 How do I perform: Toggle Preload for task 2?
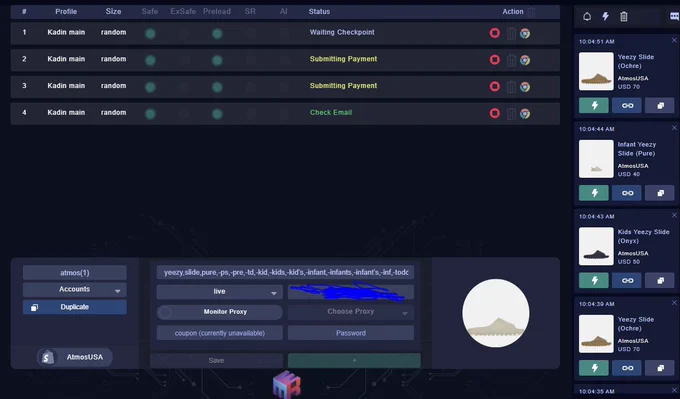point(217,60)
